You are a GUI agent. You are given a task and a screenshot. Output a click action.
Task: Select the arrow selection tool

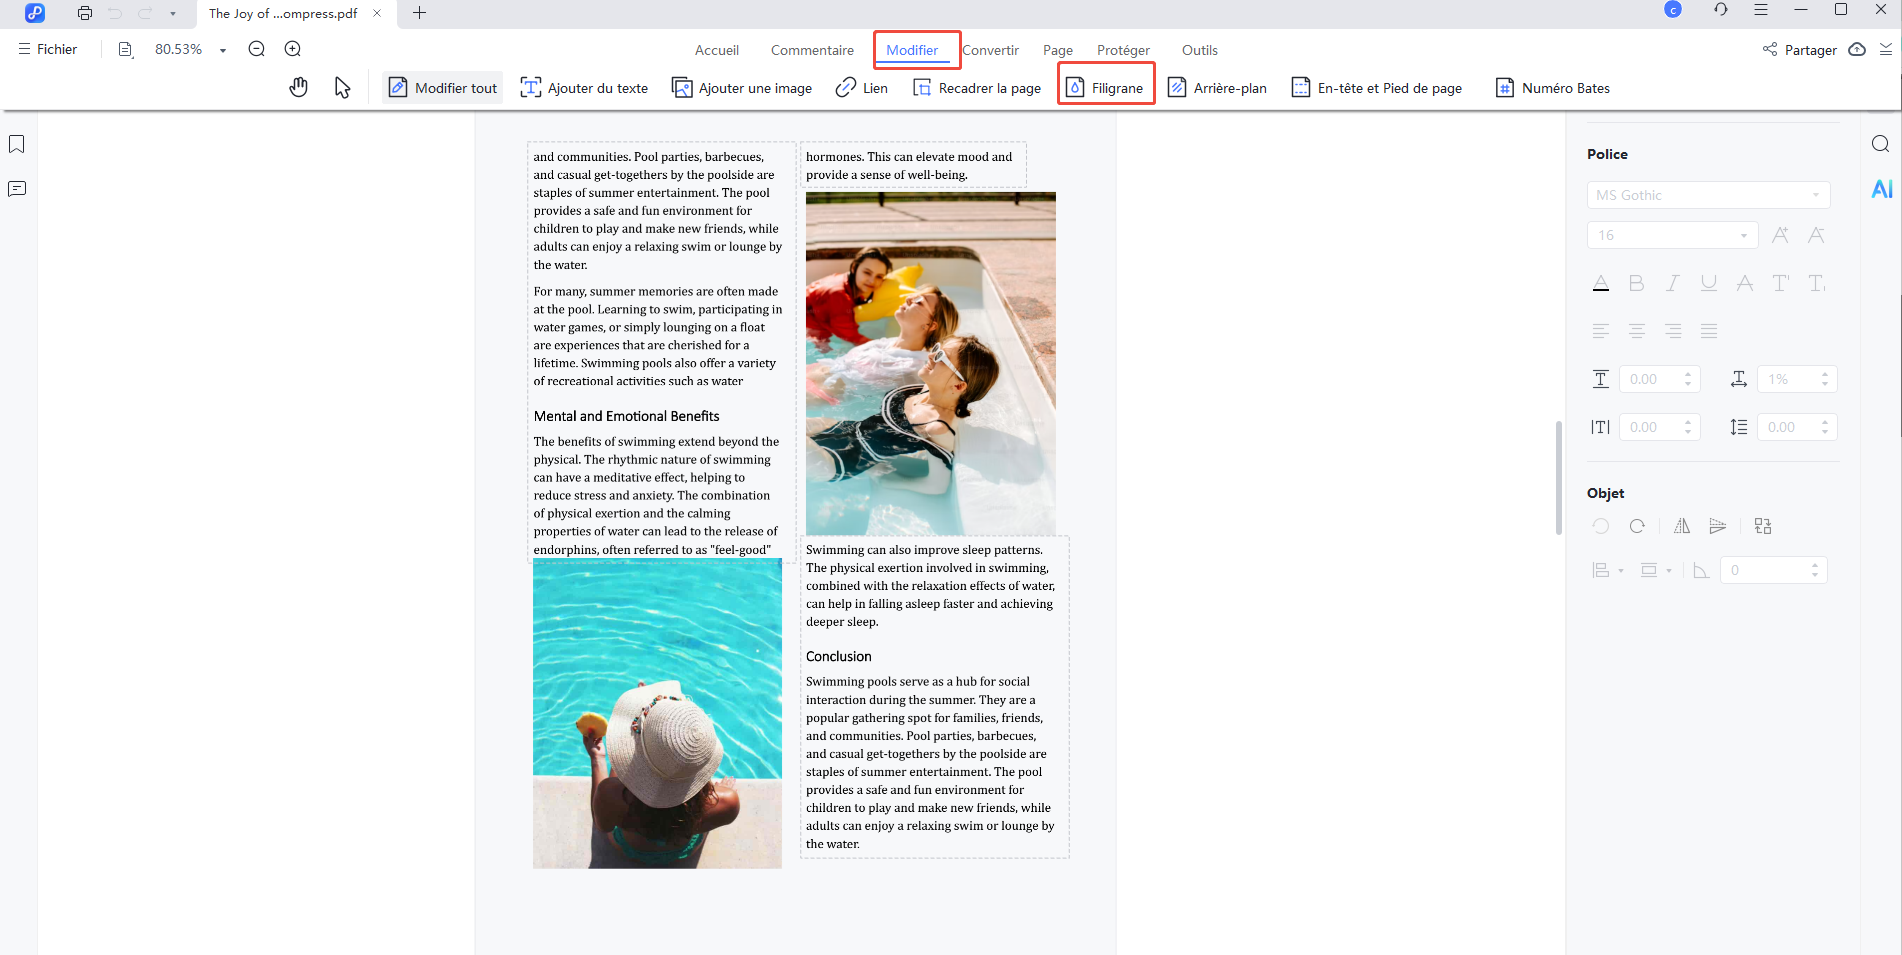tap(342, 88)
